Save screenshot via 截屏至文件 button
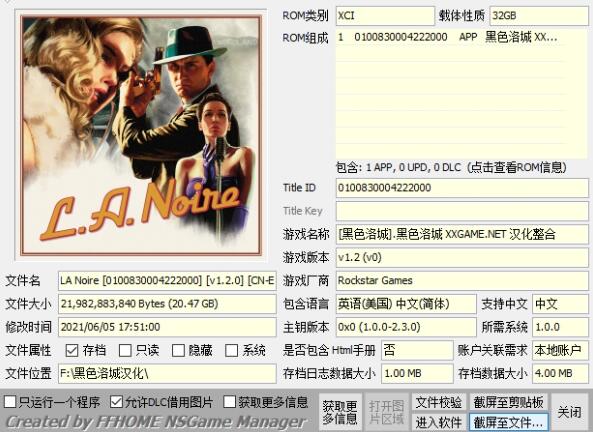The image size is (593, 432). [508, 422]
